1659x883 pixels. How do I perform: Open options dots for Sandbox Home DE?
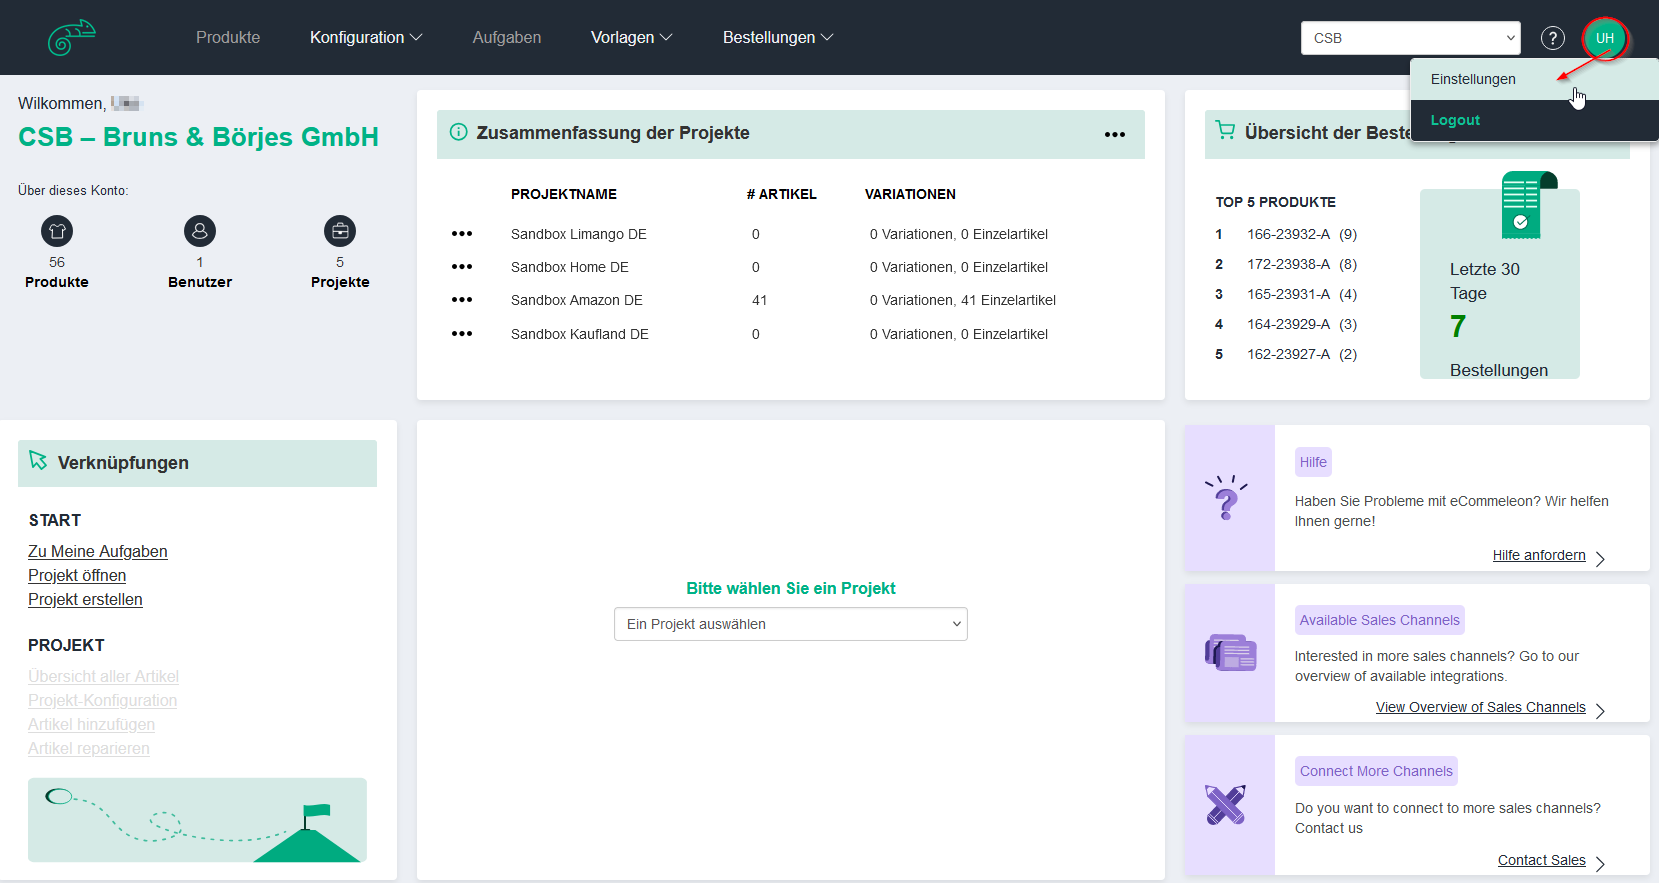[462, 267]
